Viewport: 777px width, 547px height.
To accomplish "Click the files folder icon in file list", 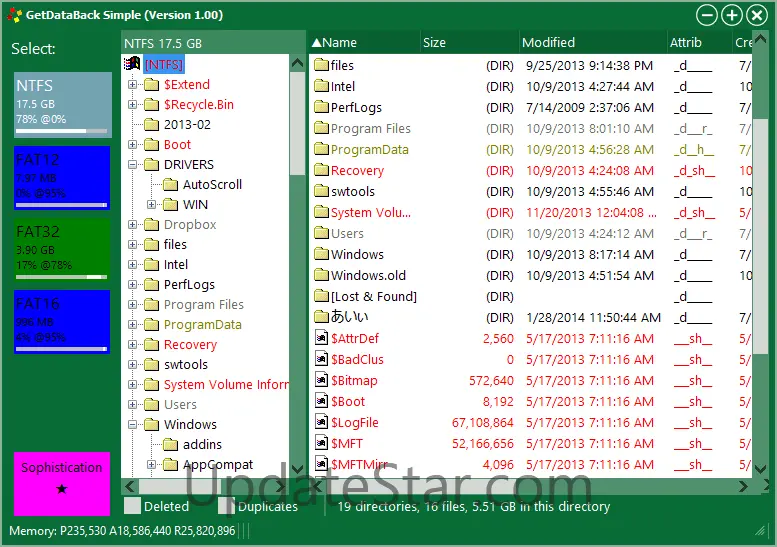I will click(x=322, y=65).
